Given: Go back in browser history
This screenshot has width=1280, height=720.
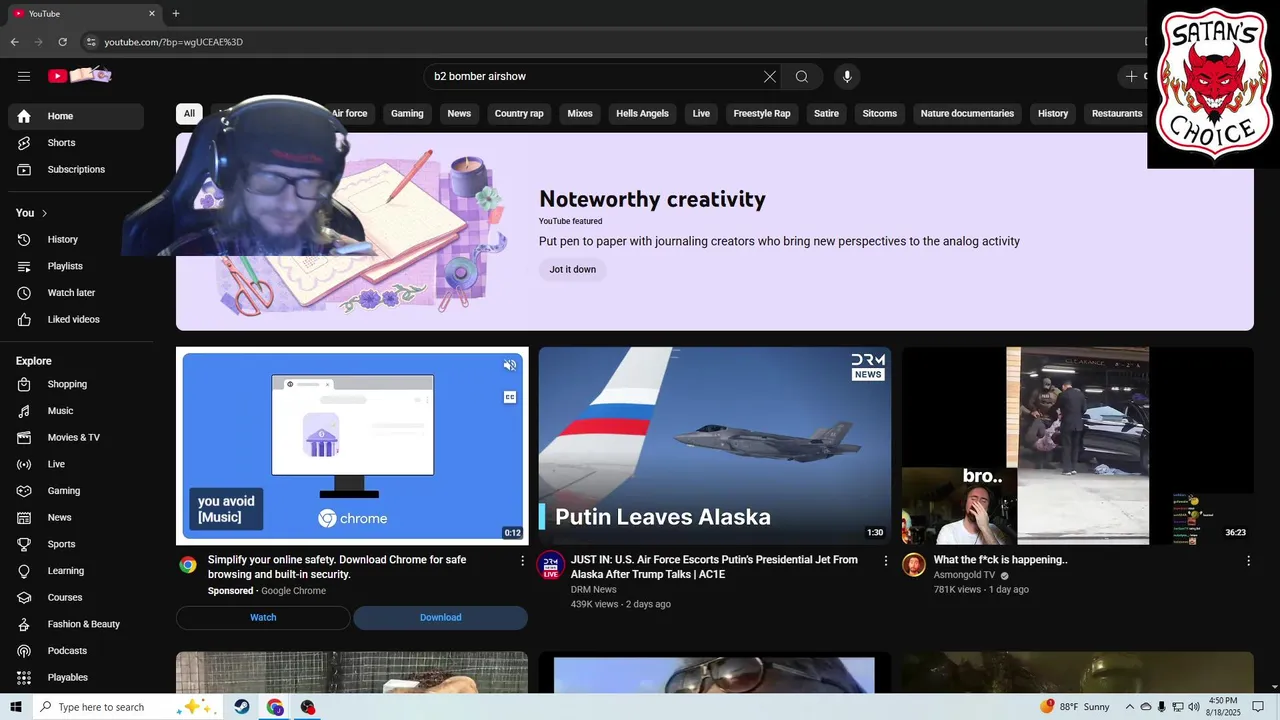Looking at the screenshot, I should coord(14,42).
